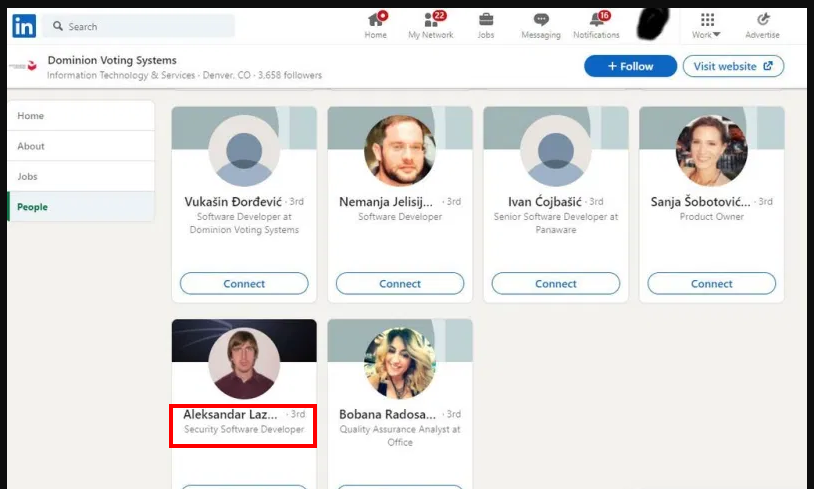Select the People tab in sidebar
This screenshot has height=489, width=814.
click(x=81, y=207)
